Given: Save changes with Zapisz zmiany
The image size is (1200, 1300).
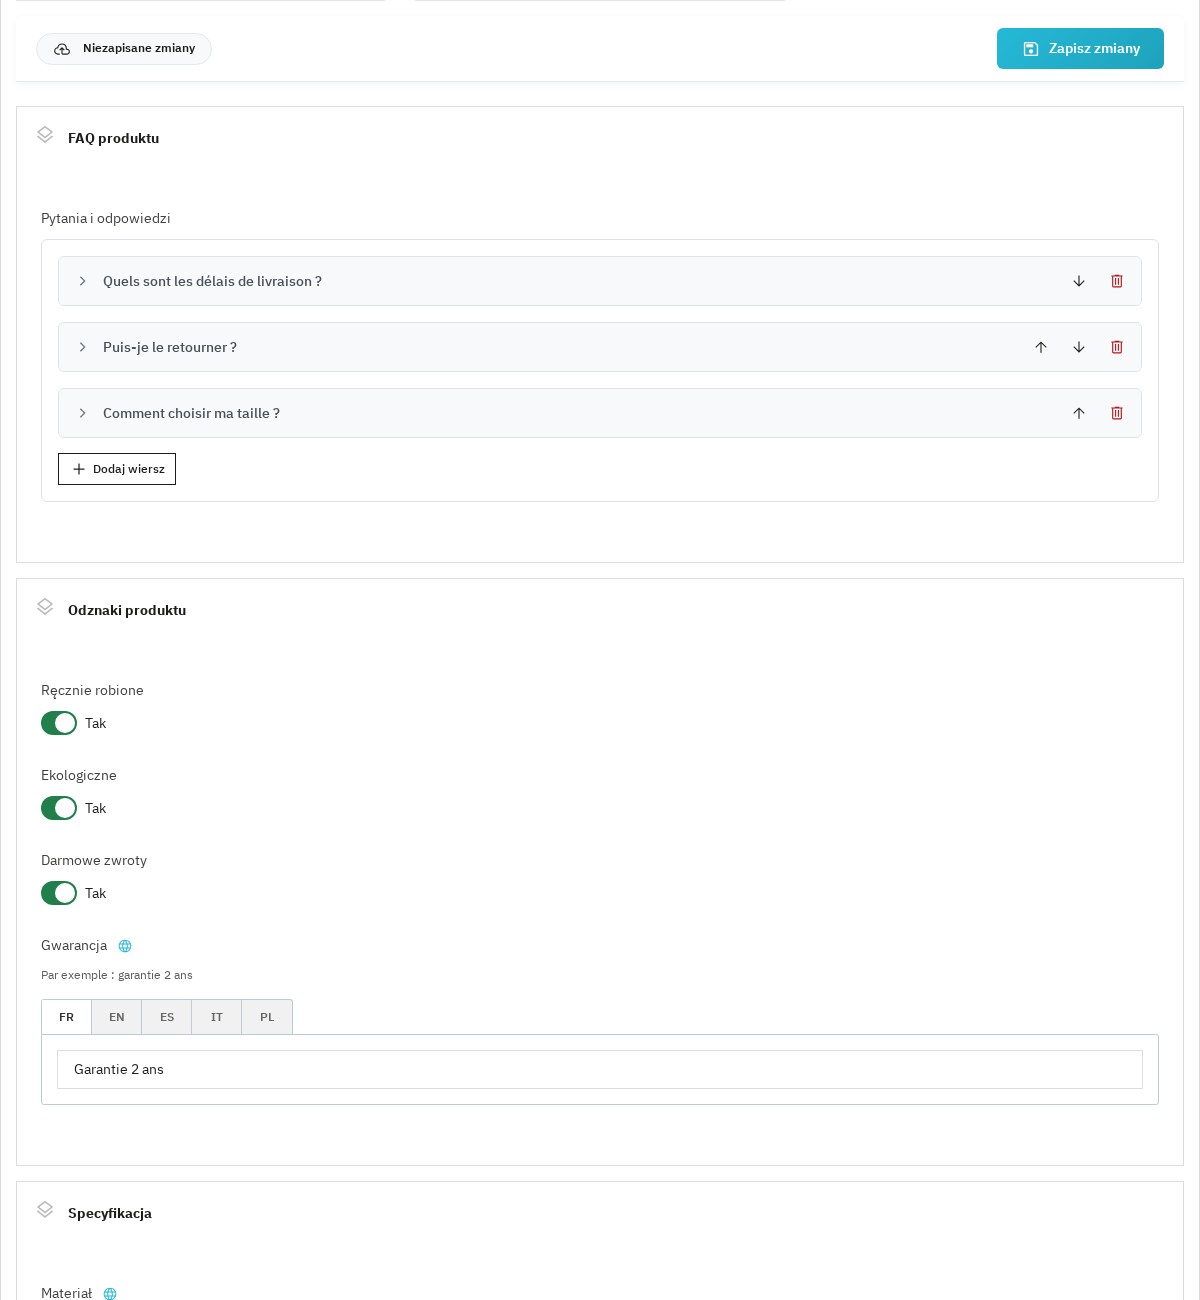Looking at the screenshot, I should (x=1080, y=48).
